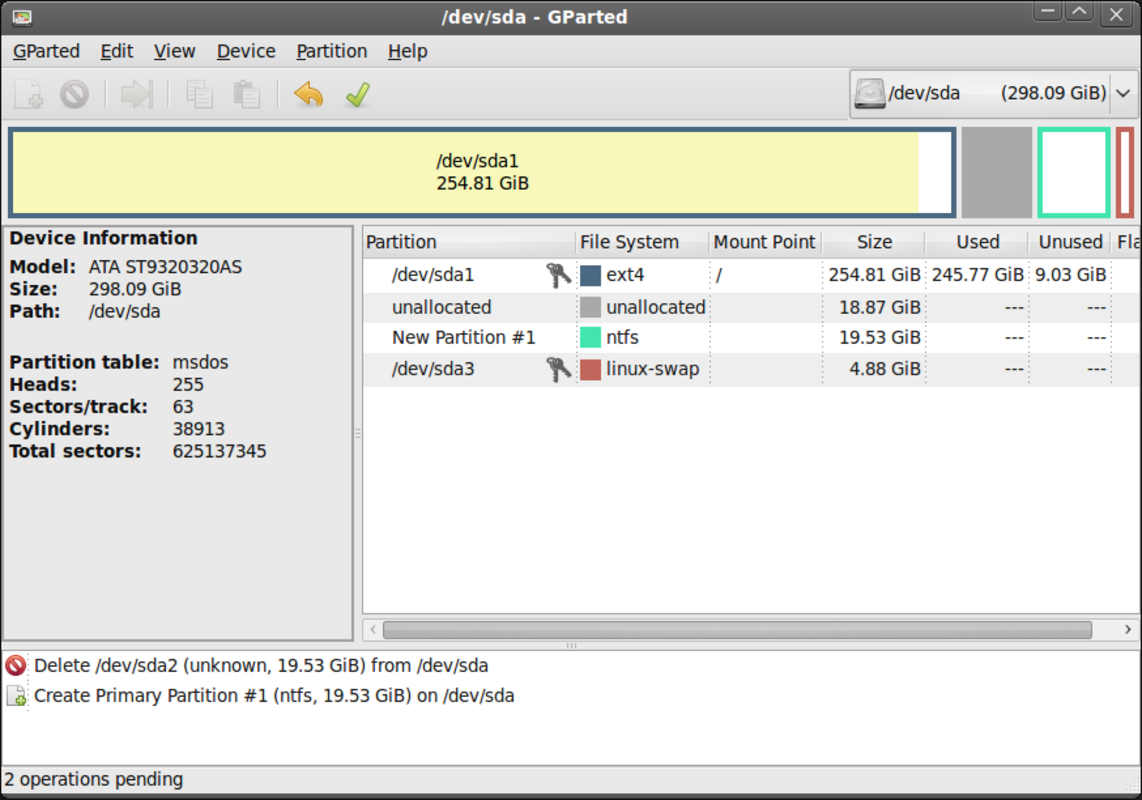Click the key icon beside /dev/sda1
1142x800 pixels.
(x=558, y=275)
